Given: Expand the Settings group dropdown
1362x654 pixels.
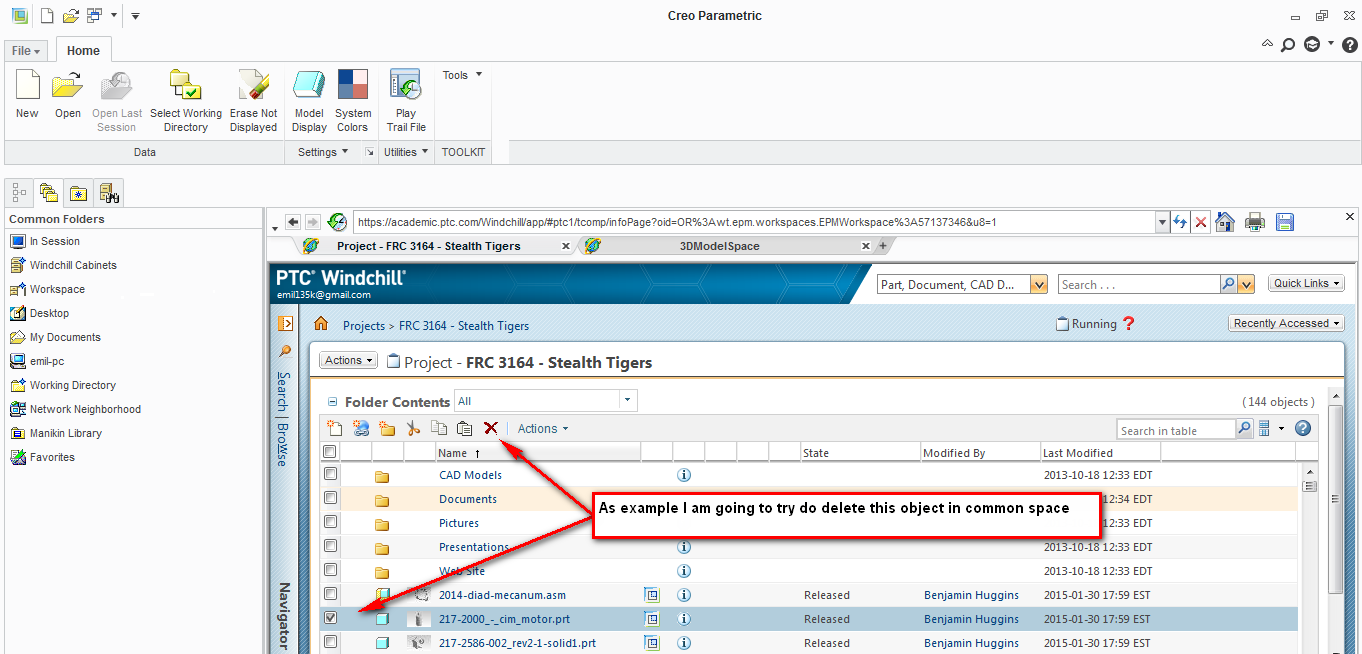Looking at the screenshot, I should 323,152.
